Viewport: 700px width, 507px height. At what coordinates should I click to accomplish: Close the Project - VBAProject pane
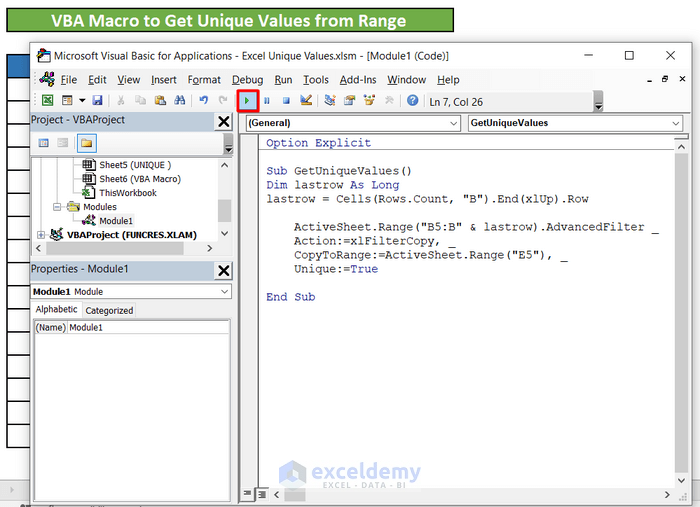224,121
